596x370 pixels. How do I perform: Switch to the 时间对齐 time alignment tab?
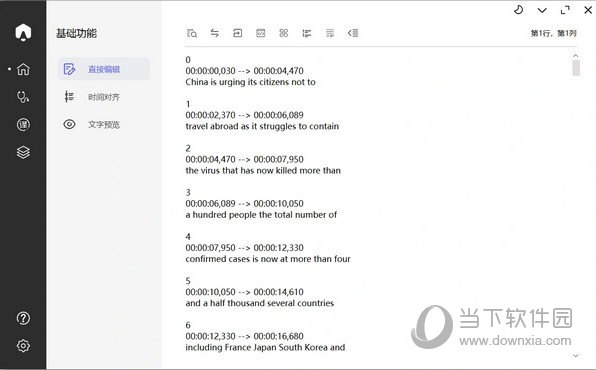(x=104, y=97)
